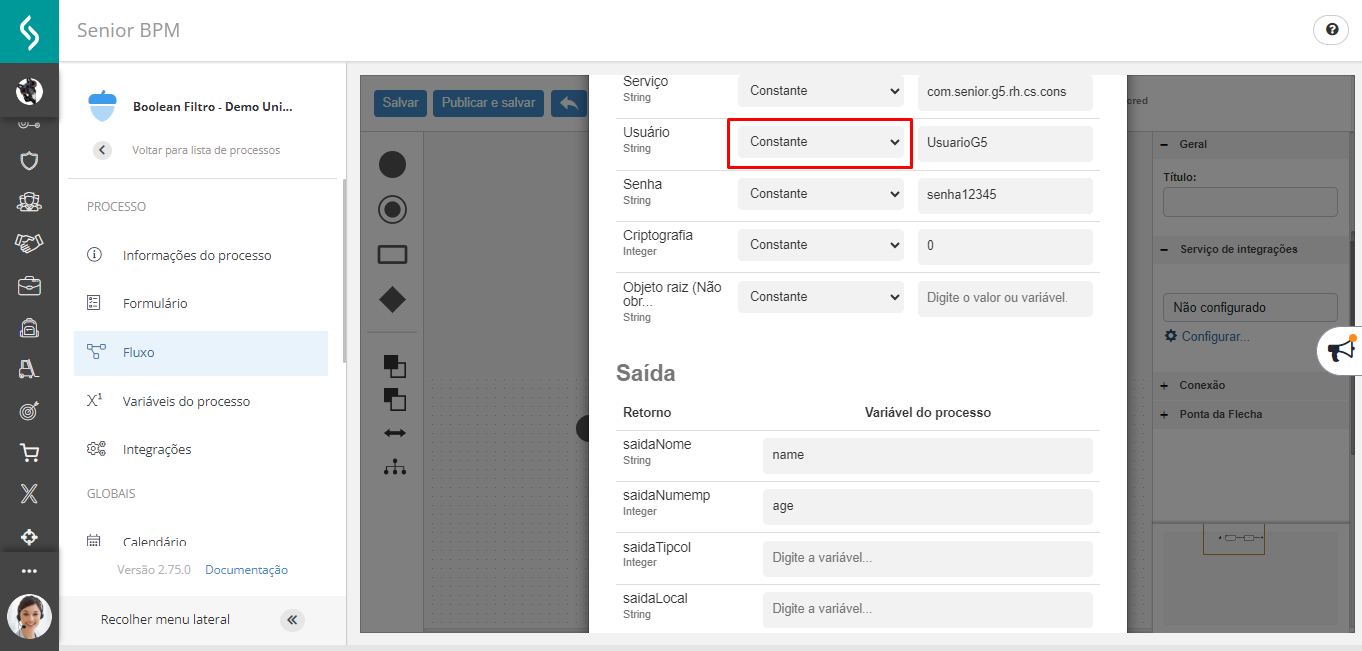Click the shopping cart sidebar icon

[29, 453]
